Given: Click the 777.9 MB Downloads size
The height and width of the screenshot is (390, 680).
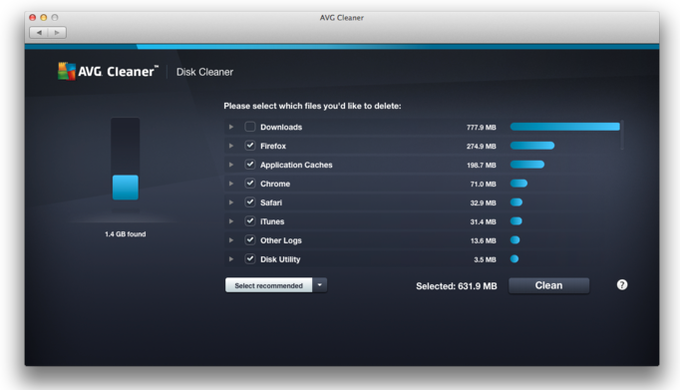Looking at the screenshot, I should point(481,127).
